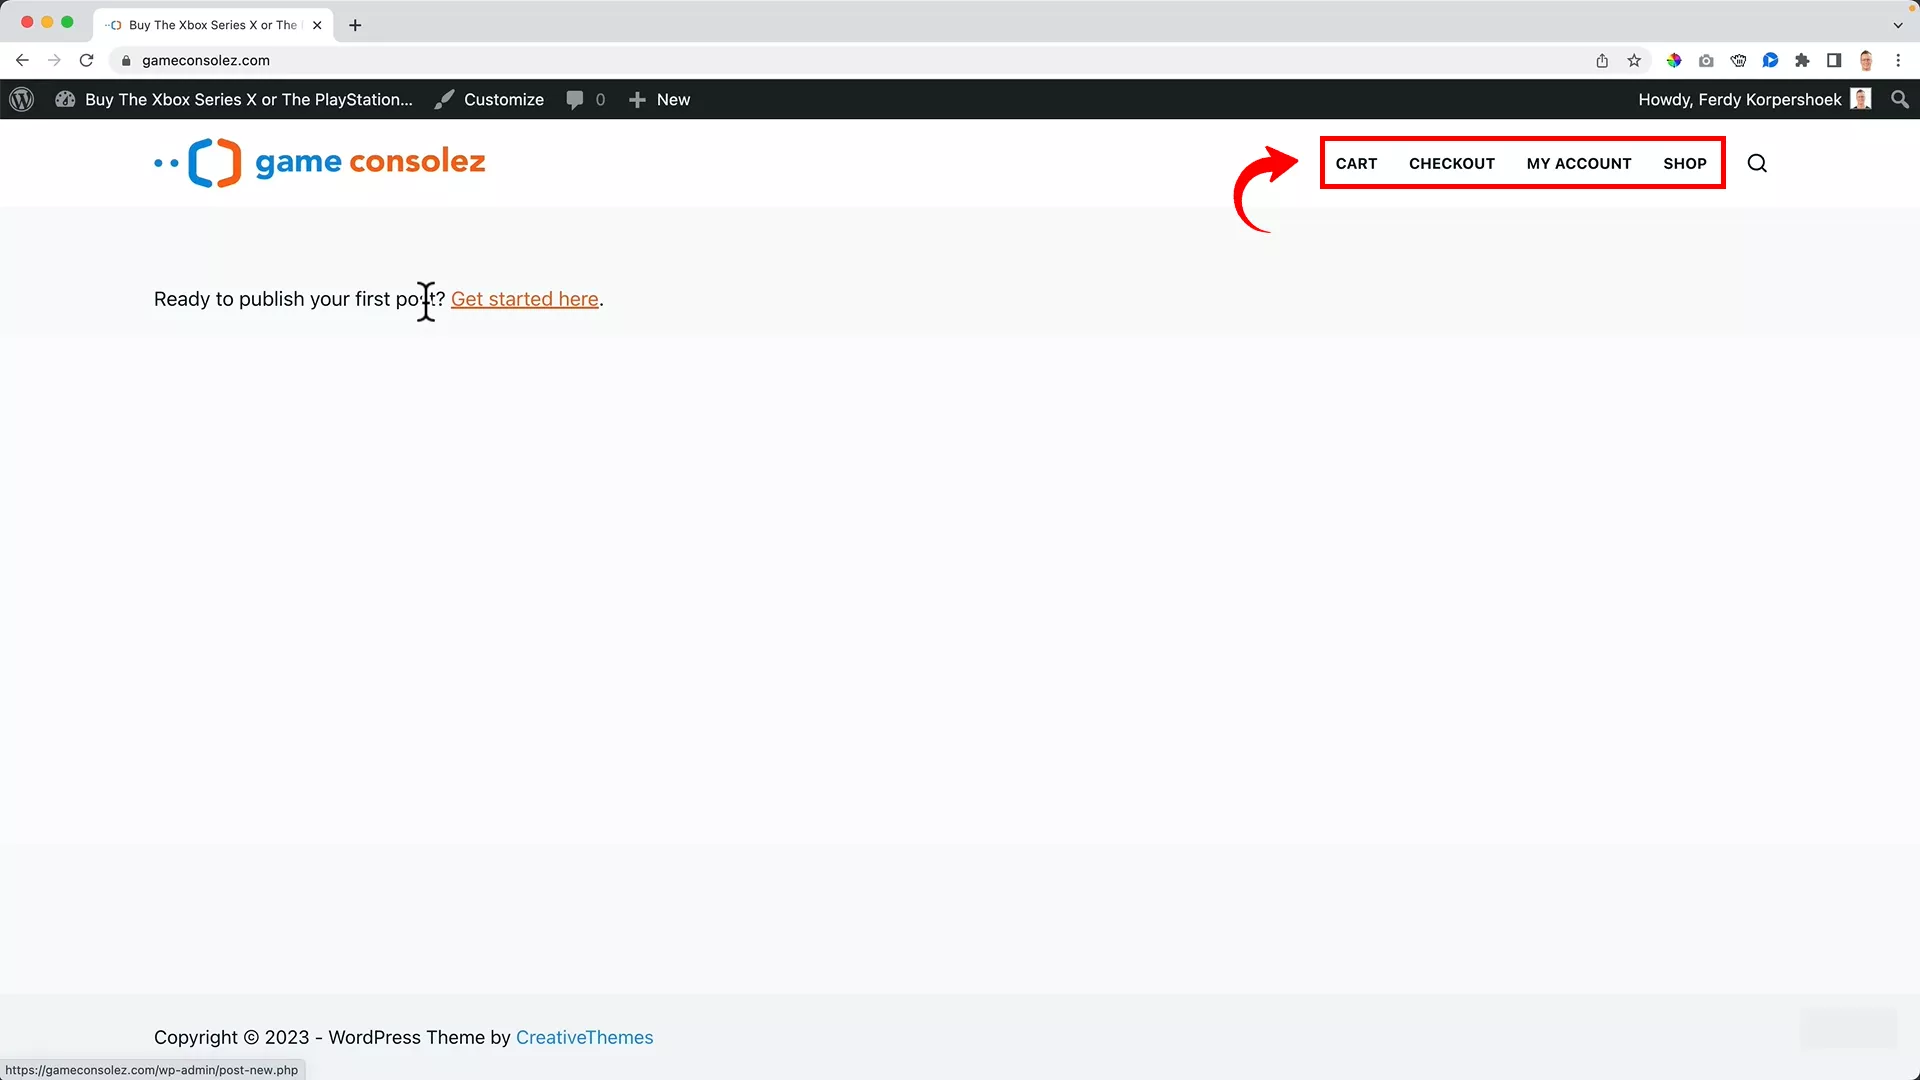Click the Customize brush icon in admin bar
Screen dimensions: 1920x1080
point(445,99)
